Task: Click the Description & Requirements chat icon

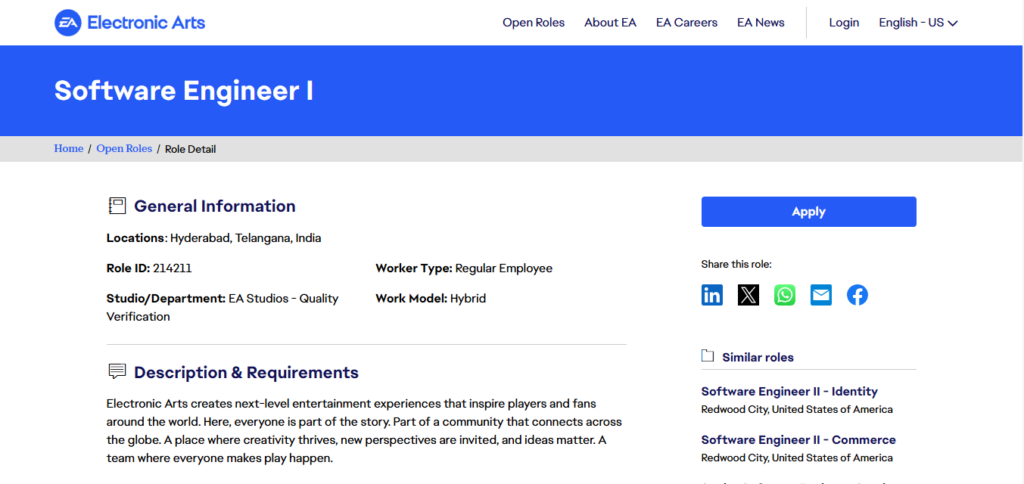Action: point(116,372)
